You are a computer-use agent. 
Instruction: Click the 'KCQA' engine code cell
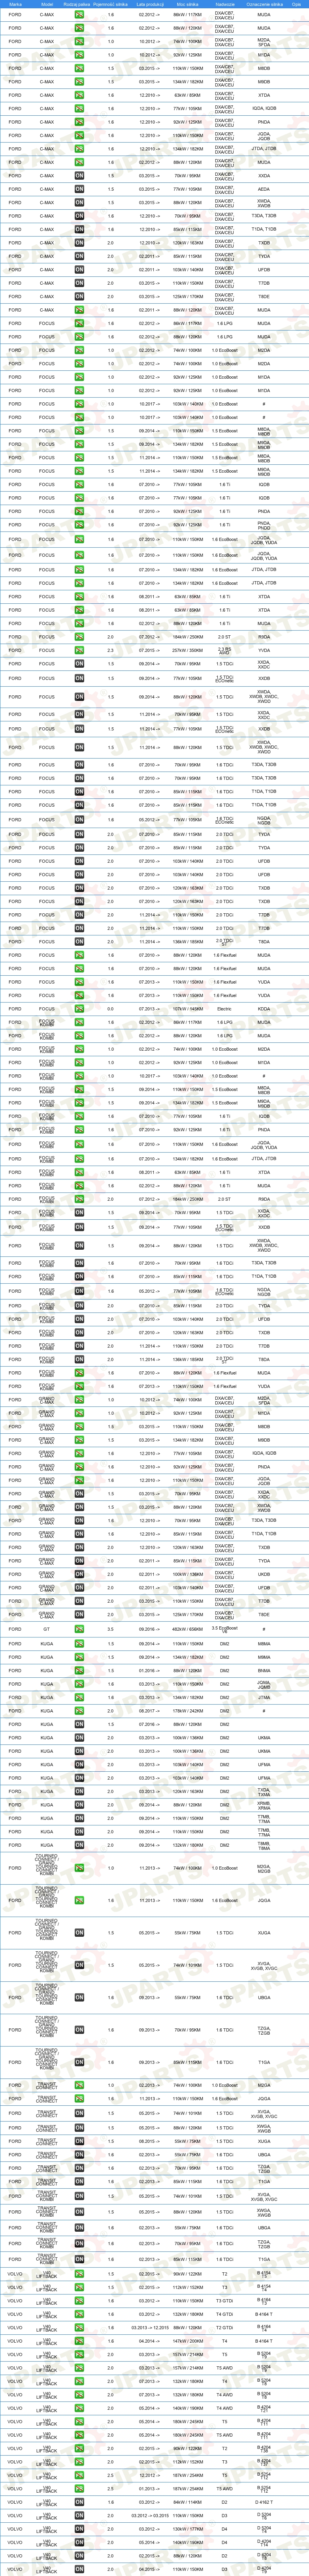pos(264,1008)
